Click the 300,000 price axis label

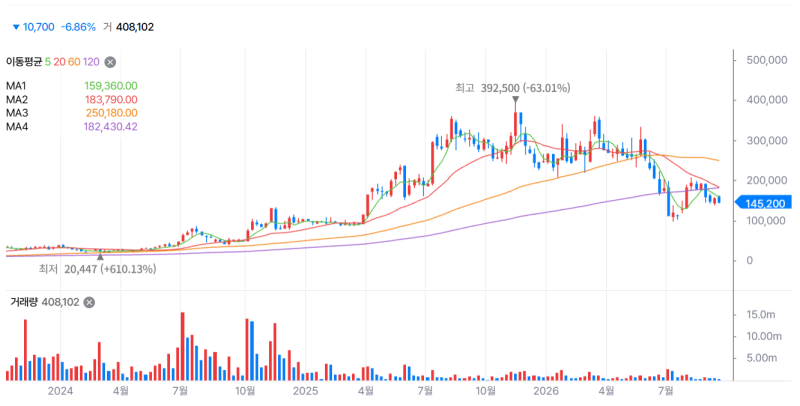pyautogui.click(x=767, y=140)
